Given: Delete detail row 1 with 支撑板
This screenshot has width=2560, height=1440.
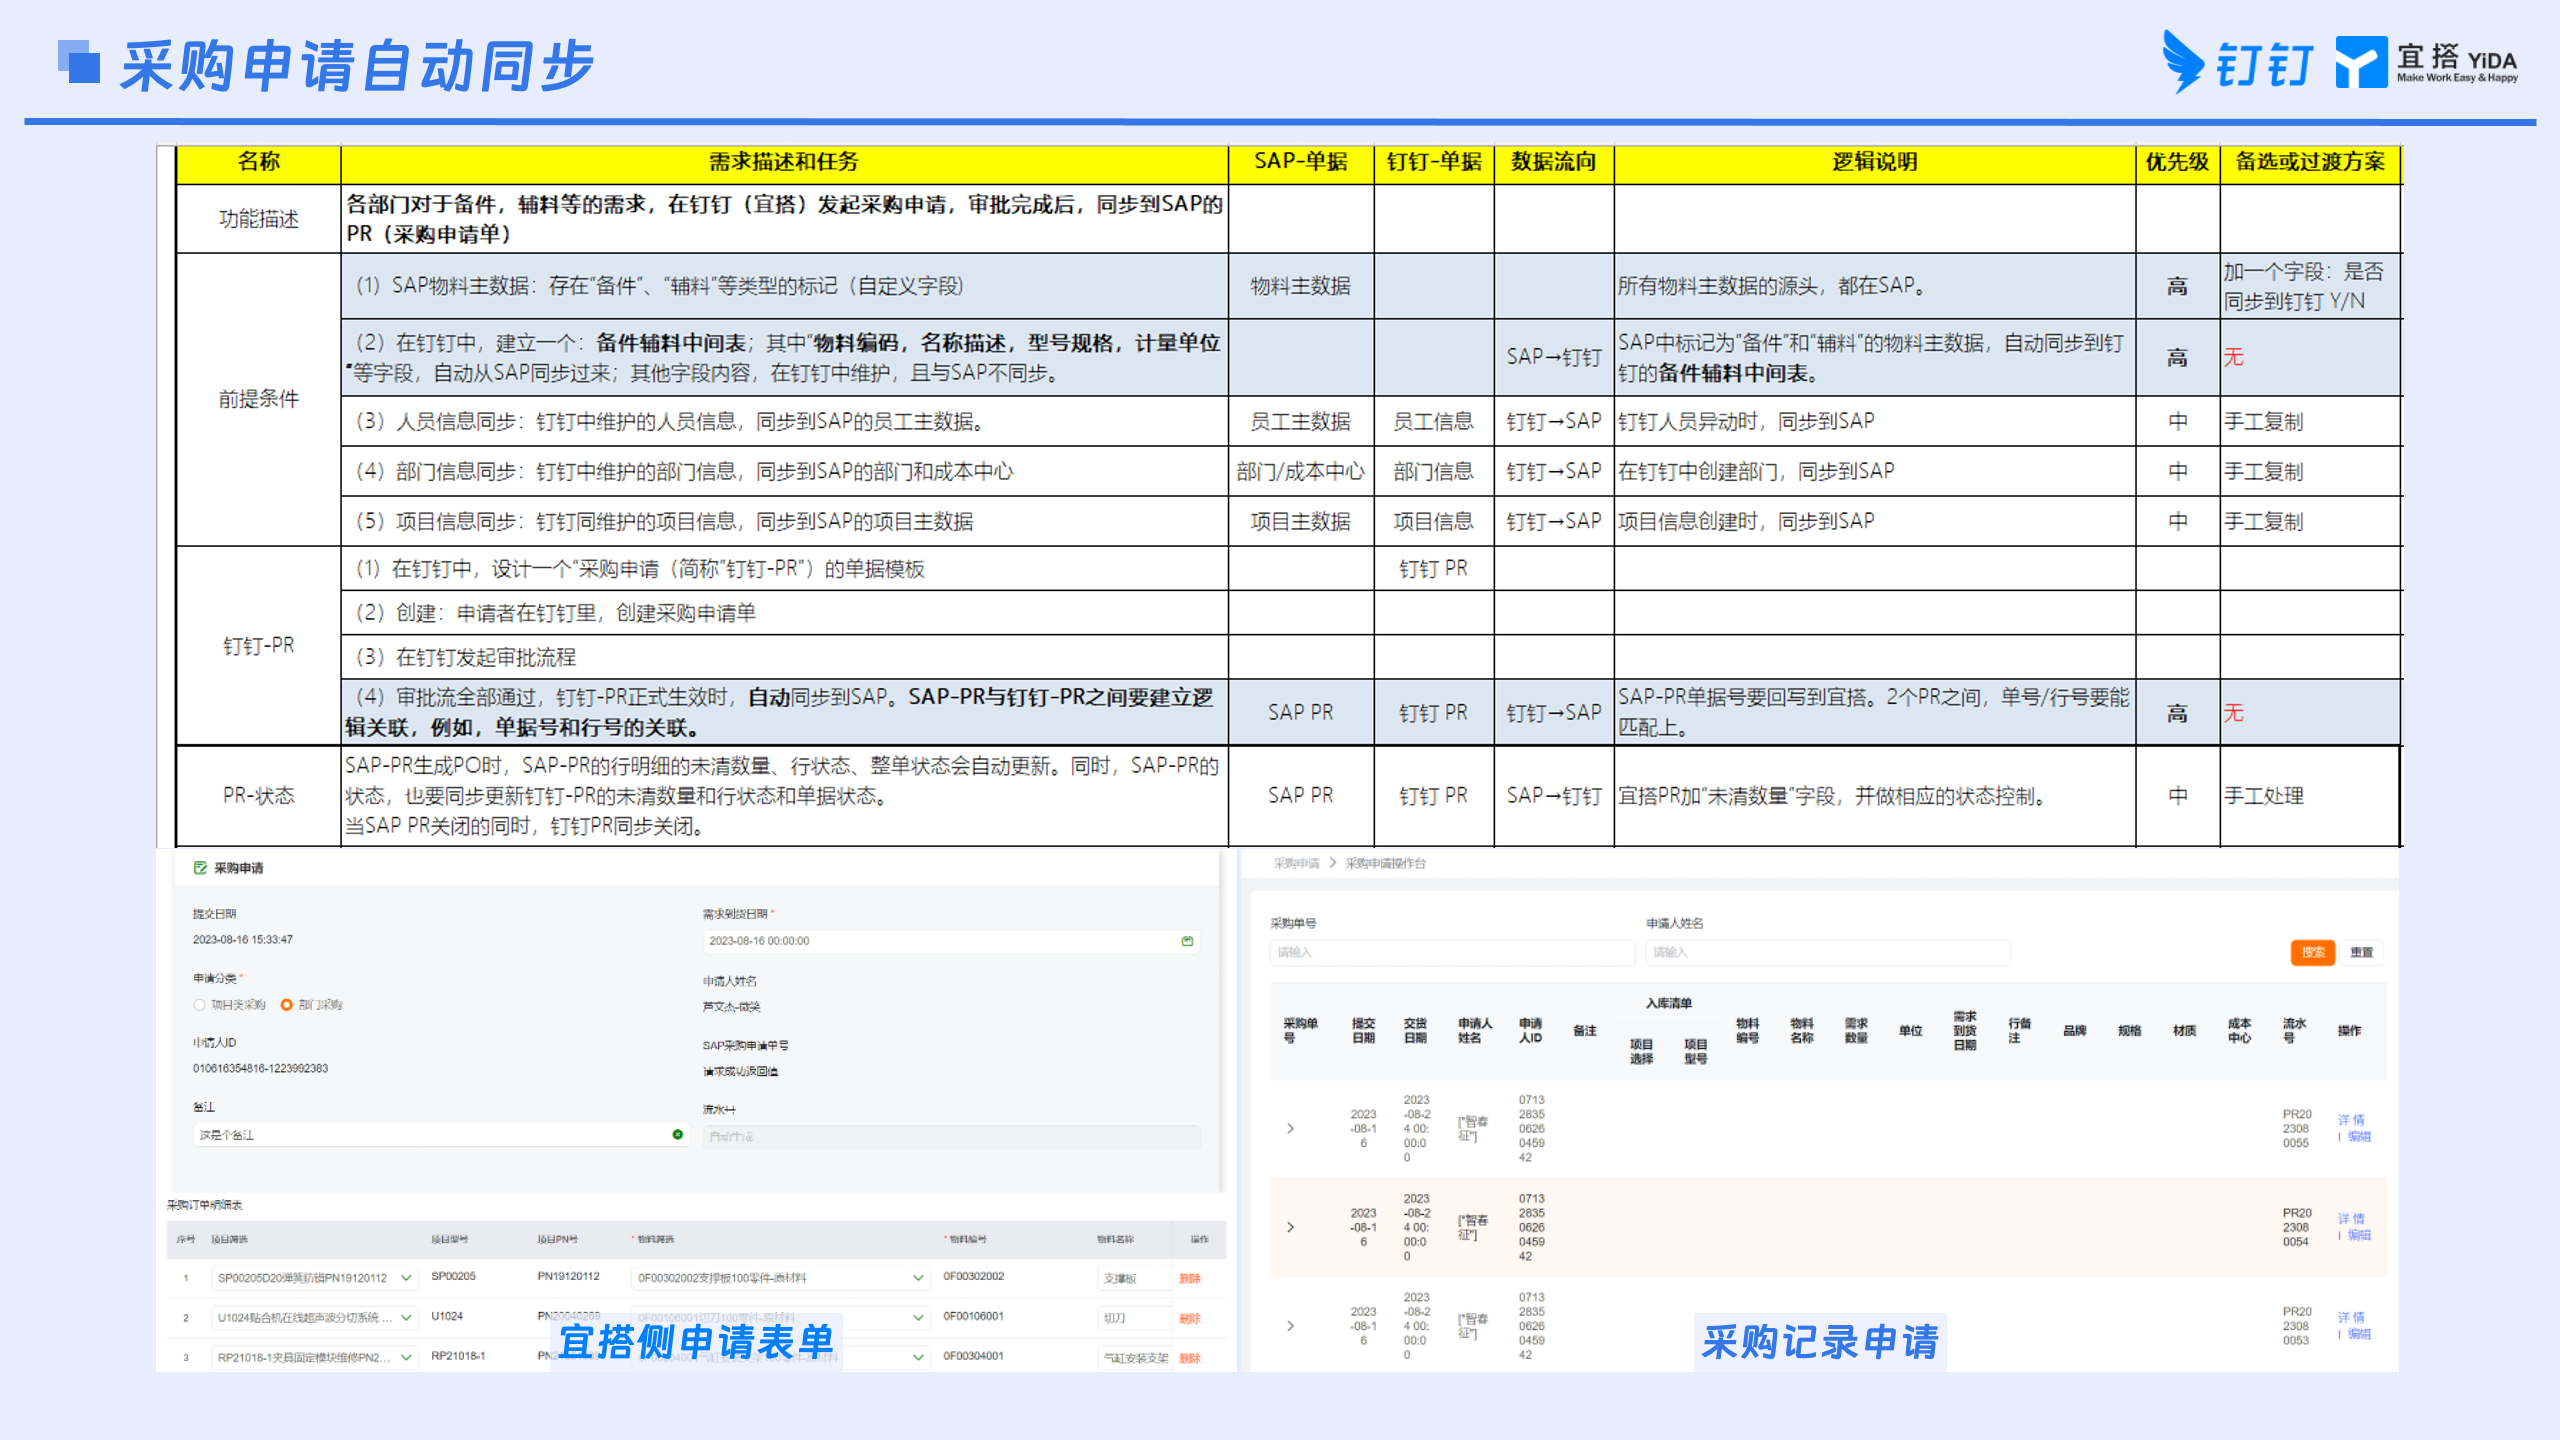Looking at the screenshot, I should [1189, 1278].
